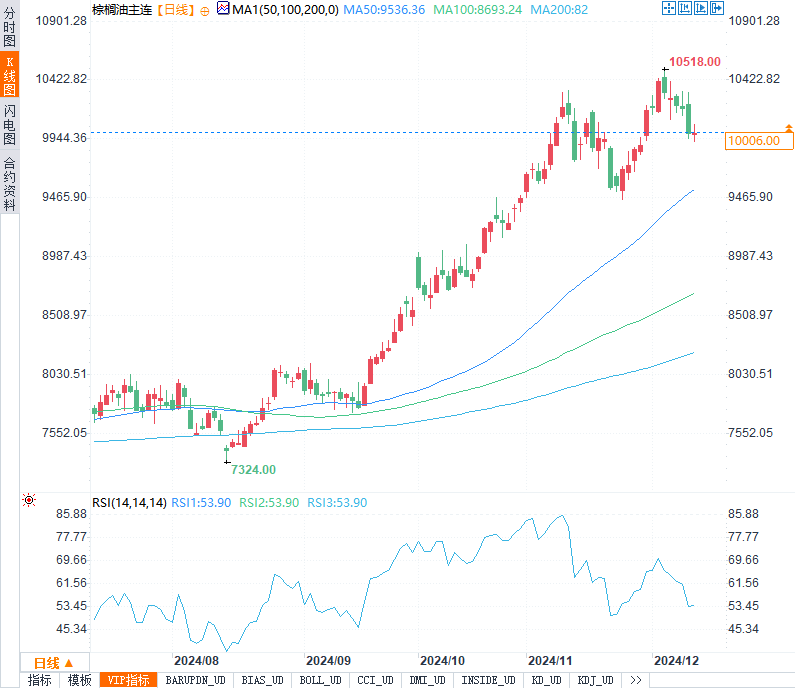Click the 10006.00 current price label
795x688 pixels.
tap(754, 141)
